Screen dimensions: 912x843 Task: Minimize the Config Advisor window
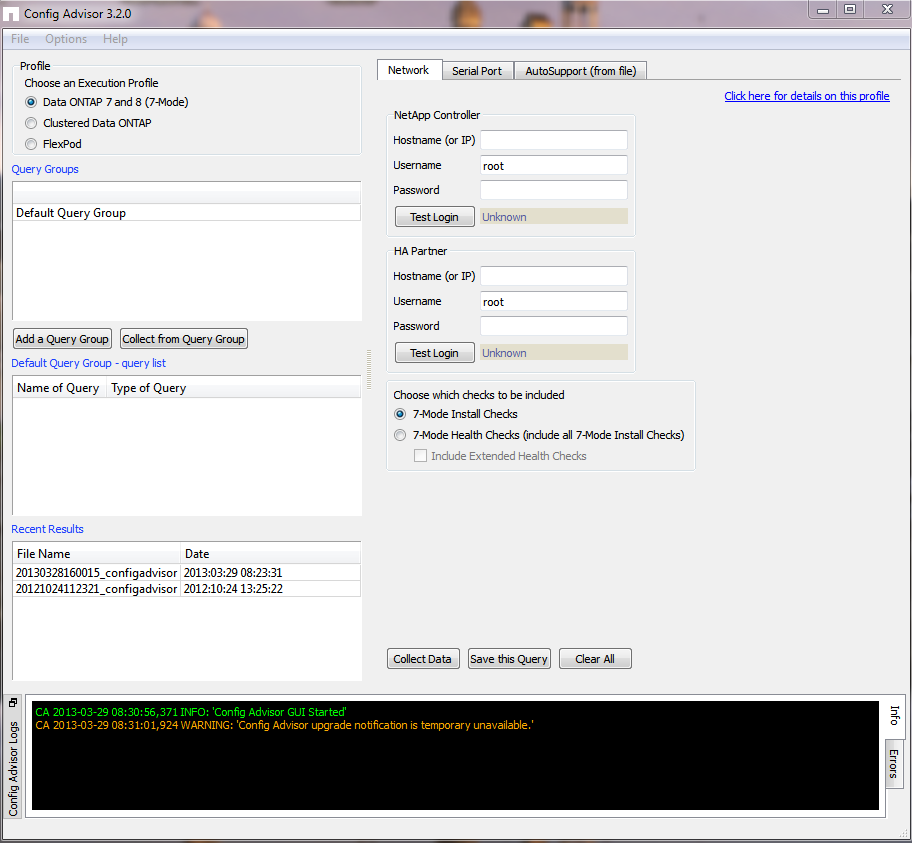click(822, 10)
